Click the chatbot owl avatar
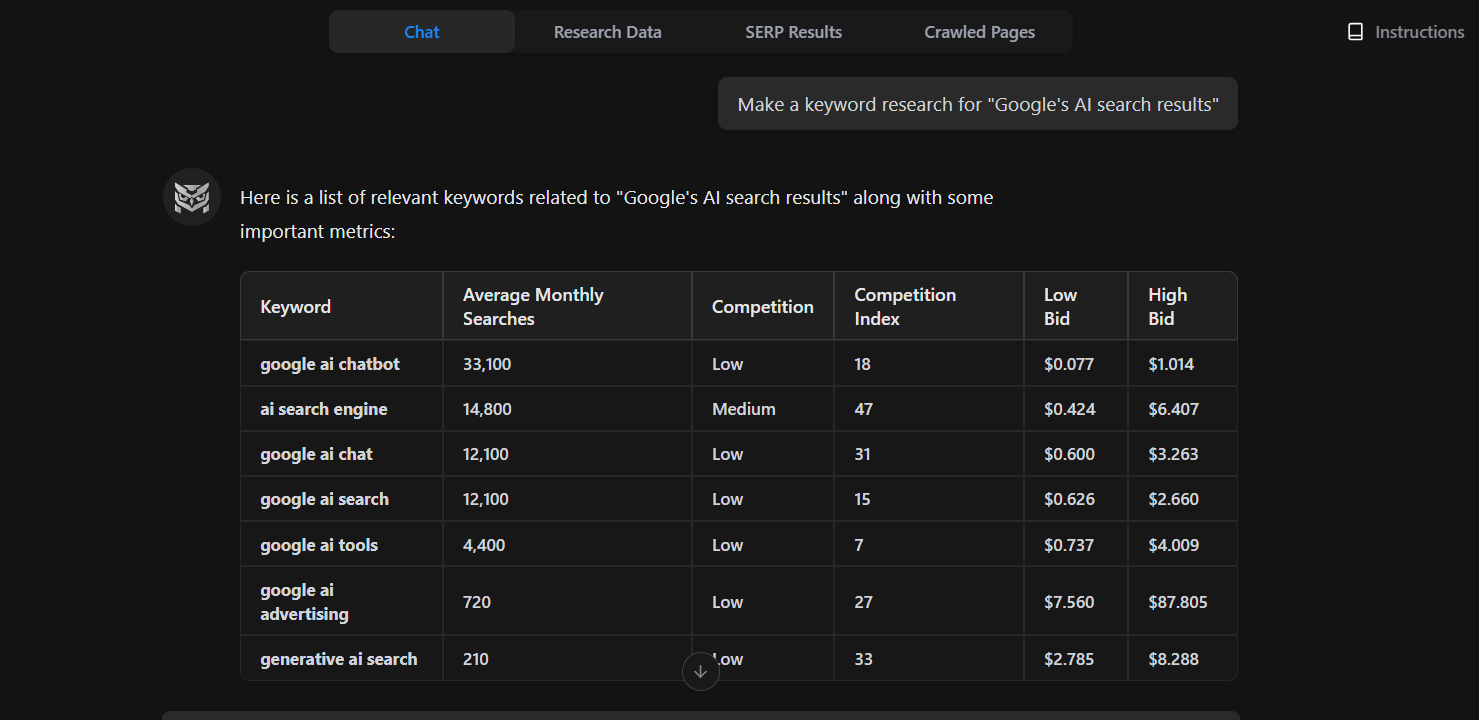The width and height of the screenshot is (1479, 720). click(x=191, y=196)
